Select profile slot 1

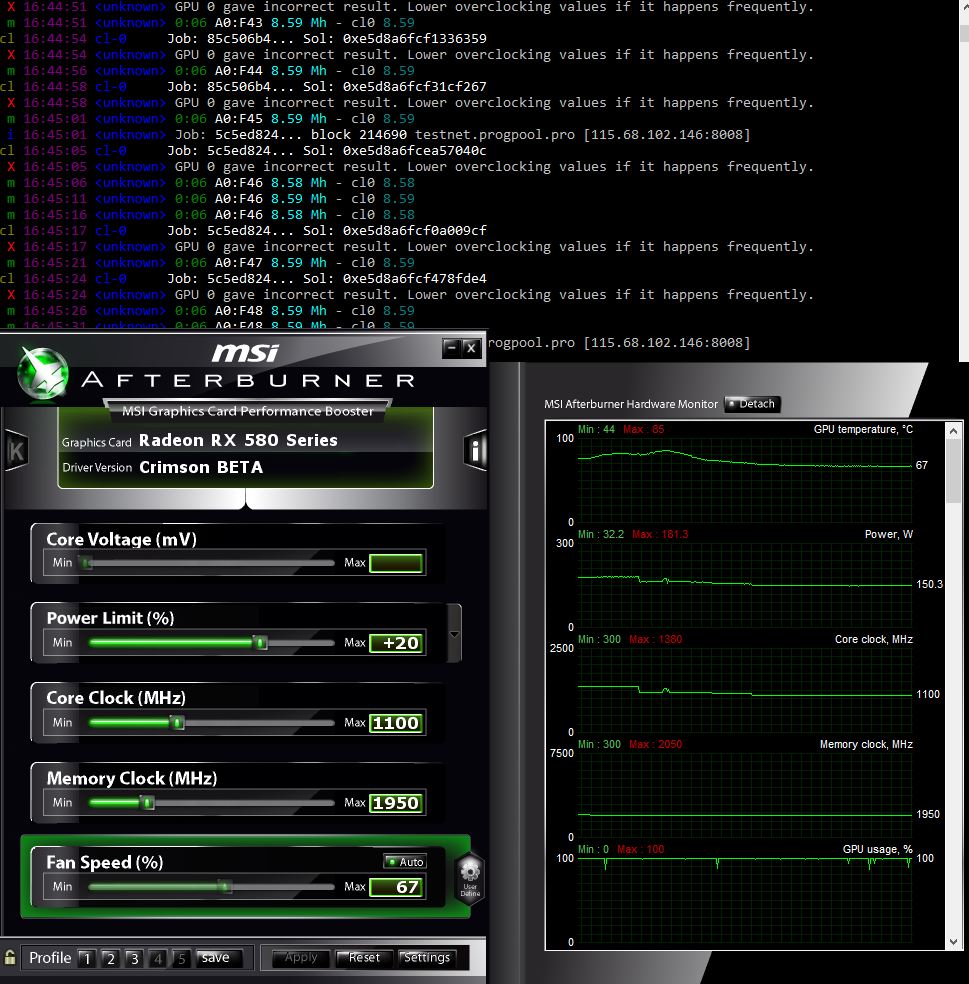pos(87,958)
